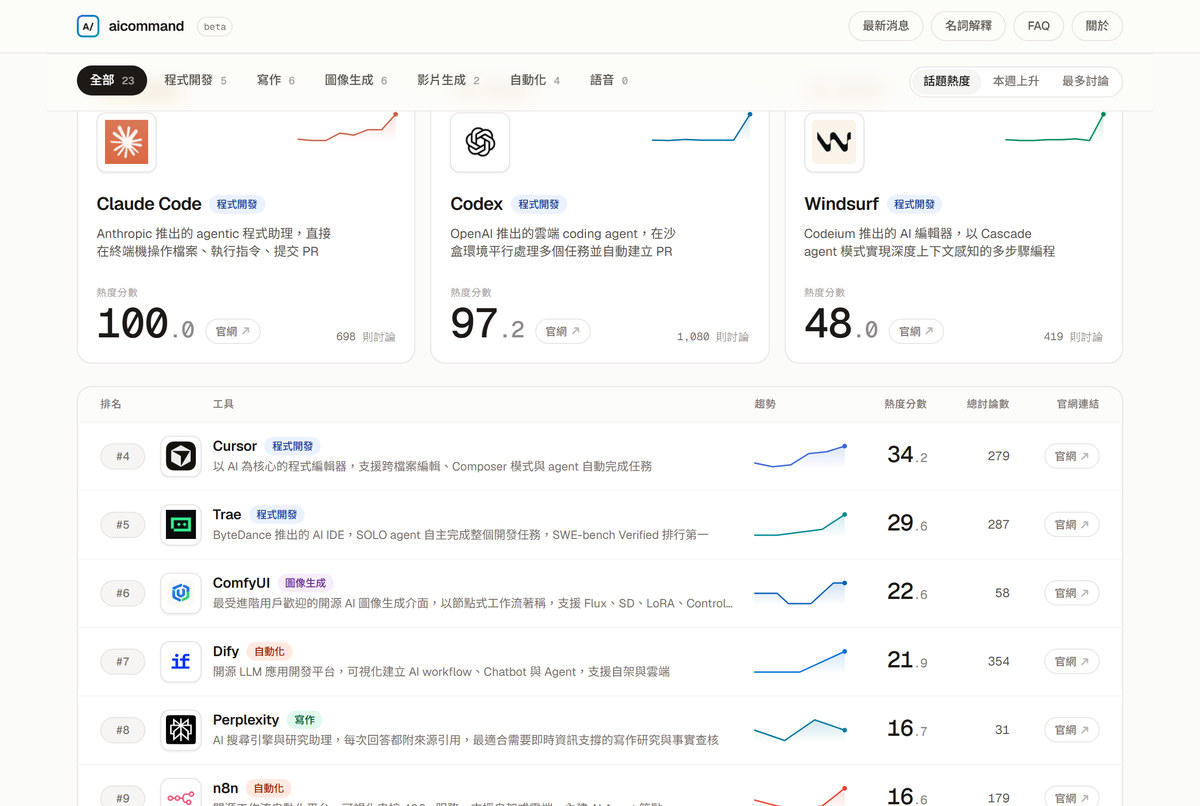This screenshot has width=1200, height=806.
Task: Click the Dify tool icon
Action: tap(181, 661)
